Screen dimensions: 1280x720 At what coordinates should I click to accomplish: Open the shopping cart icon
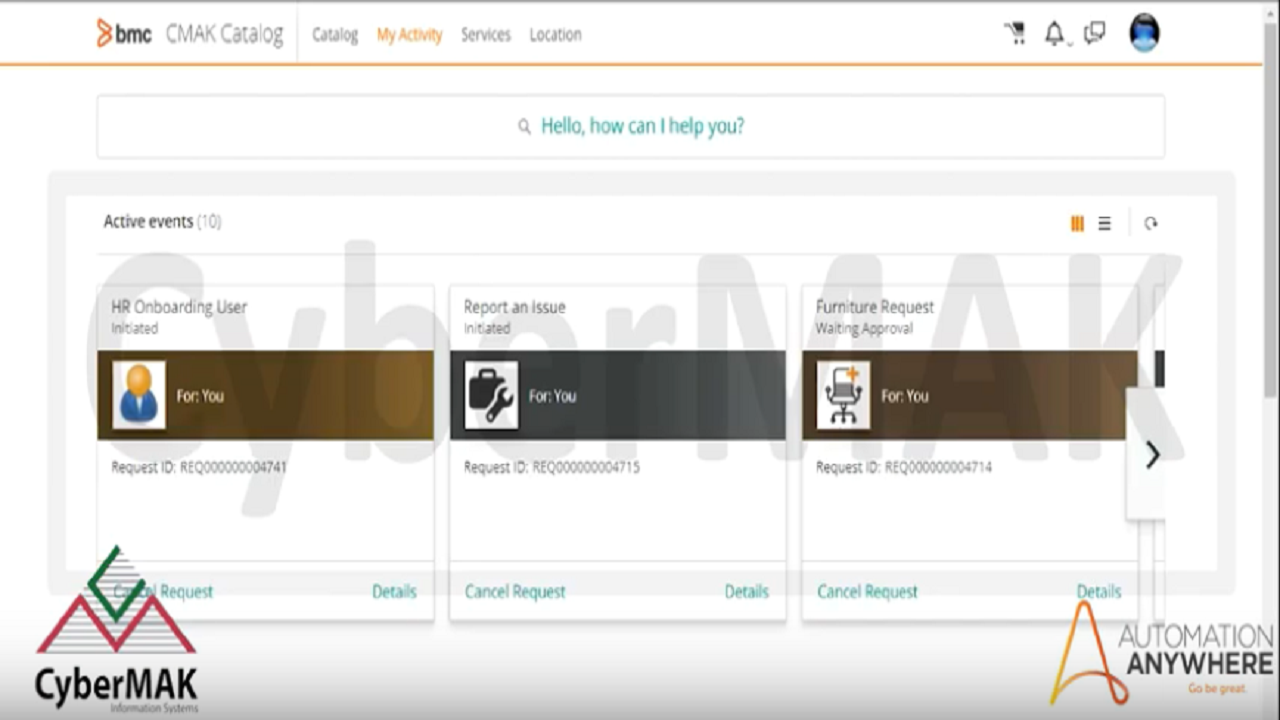(x=1015, y=34)
